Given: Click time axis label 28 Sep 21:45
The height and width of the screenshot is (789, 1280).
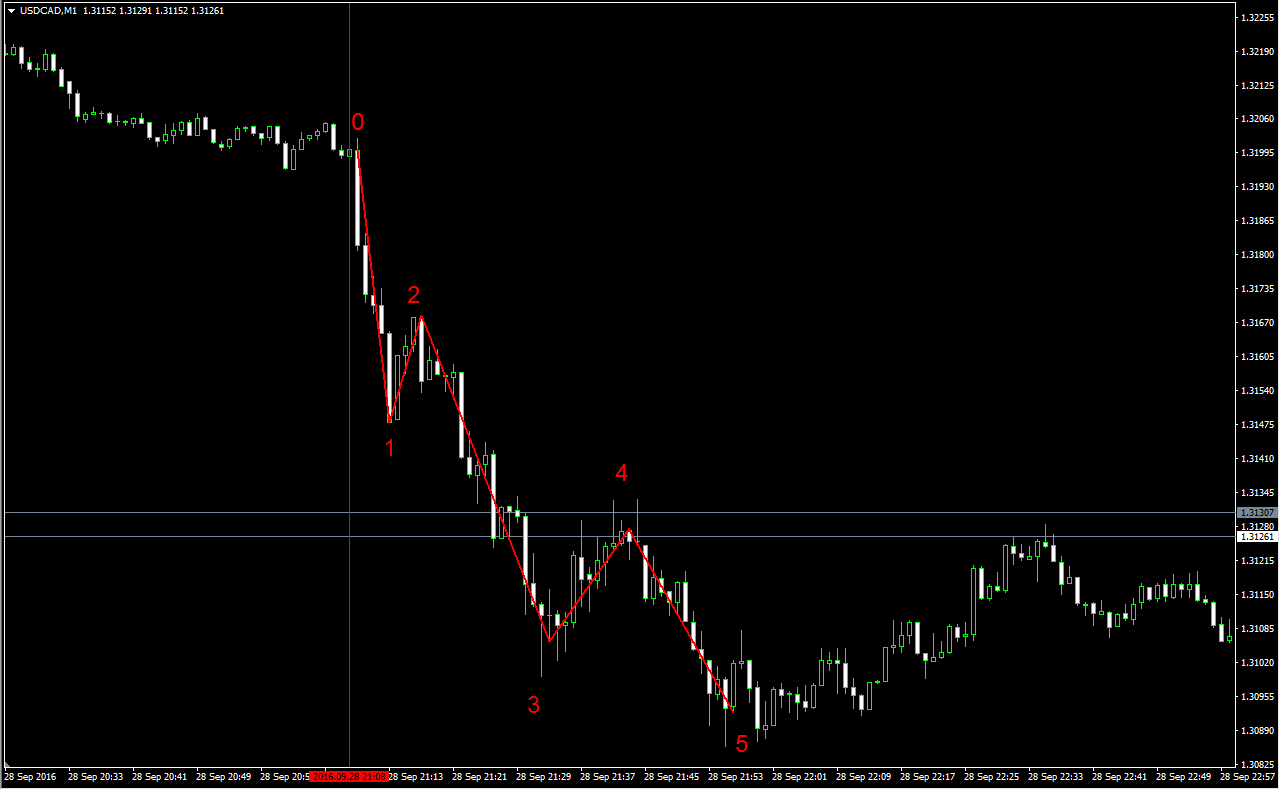Looking at the screenshot, I should coord(672,776).
